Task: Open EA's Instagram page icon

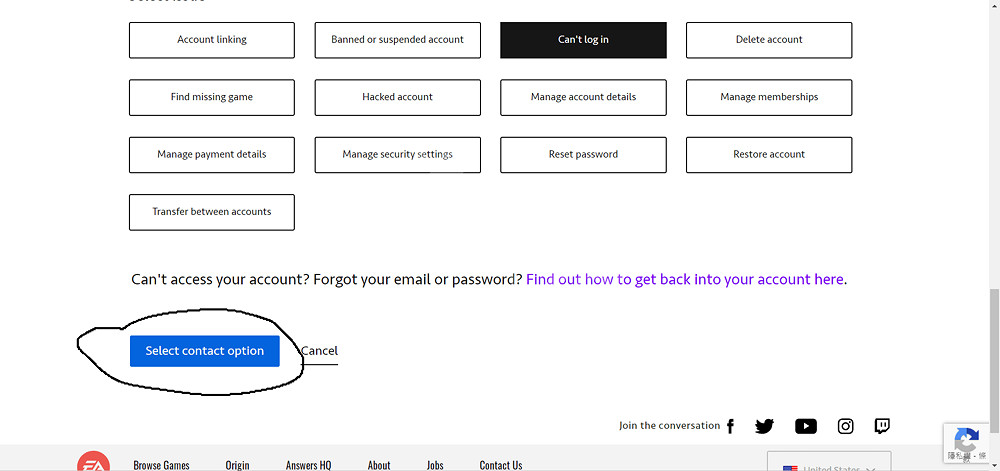Action: click(x=846, y=426)
